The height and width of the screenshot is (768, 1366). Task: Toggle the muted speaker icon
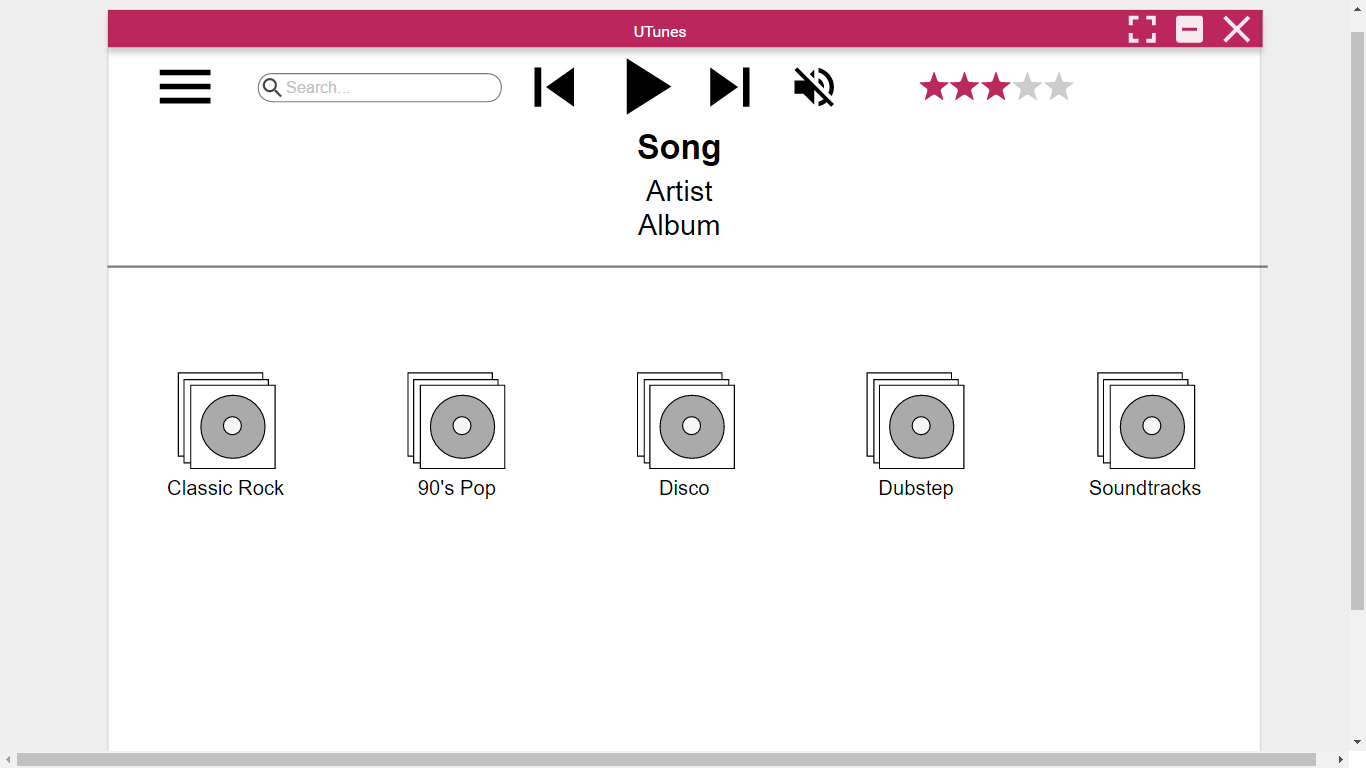(814, 87)
